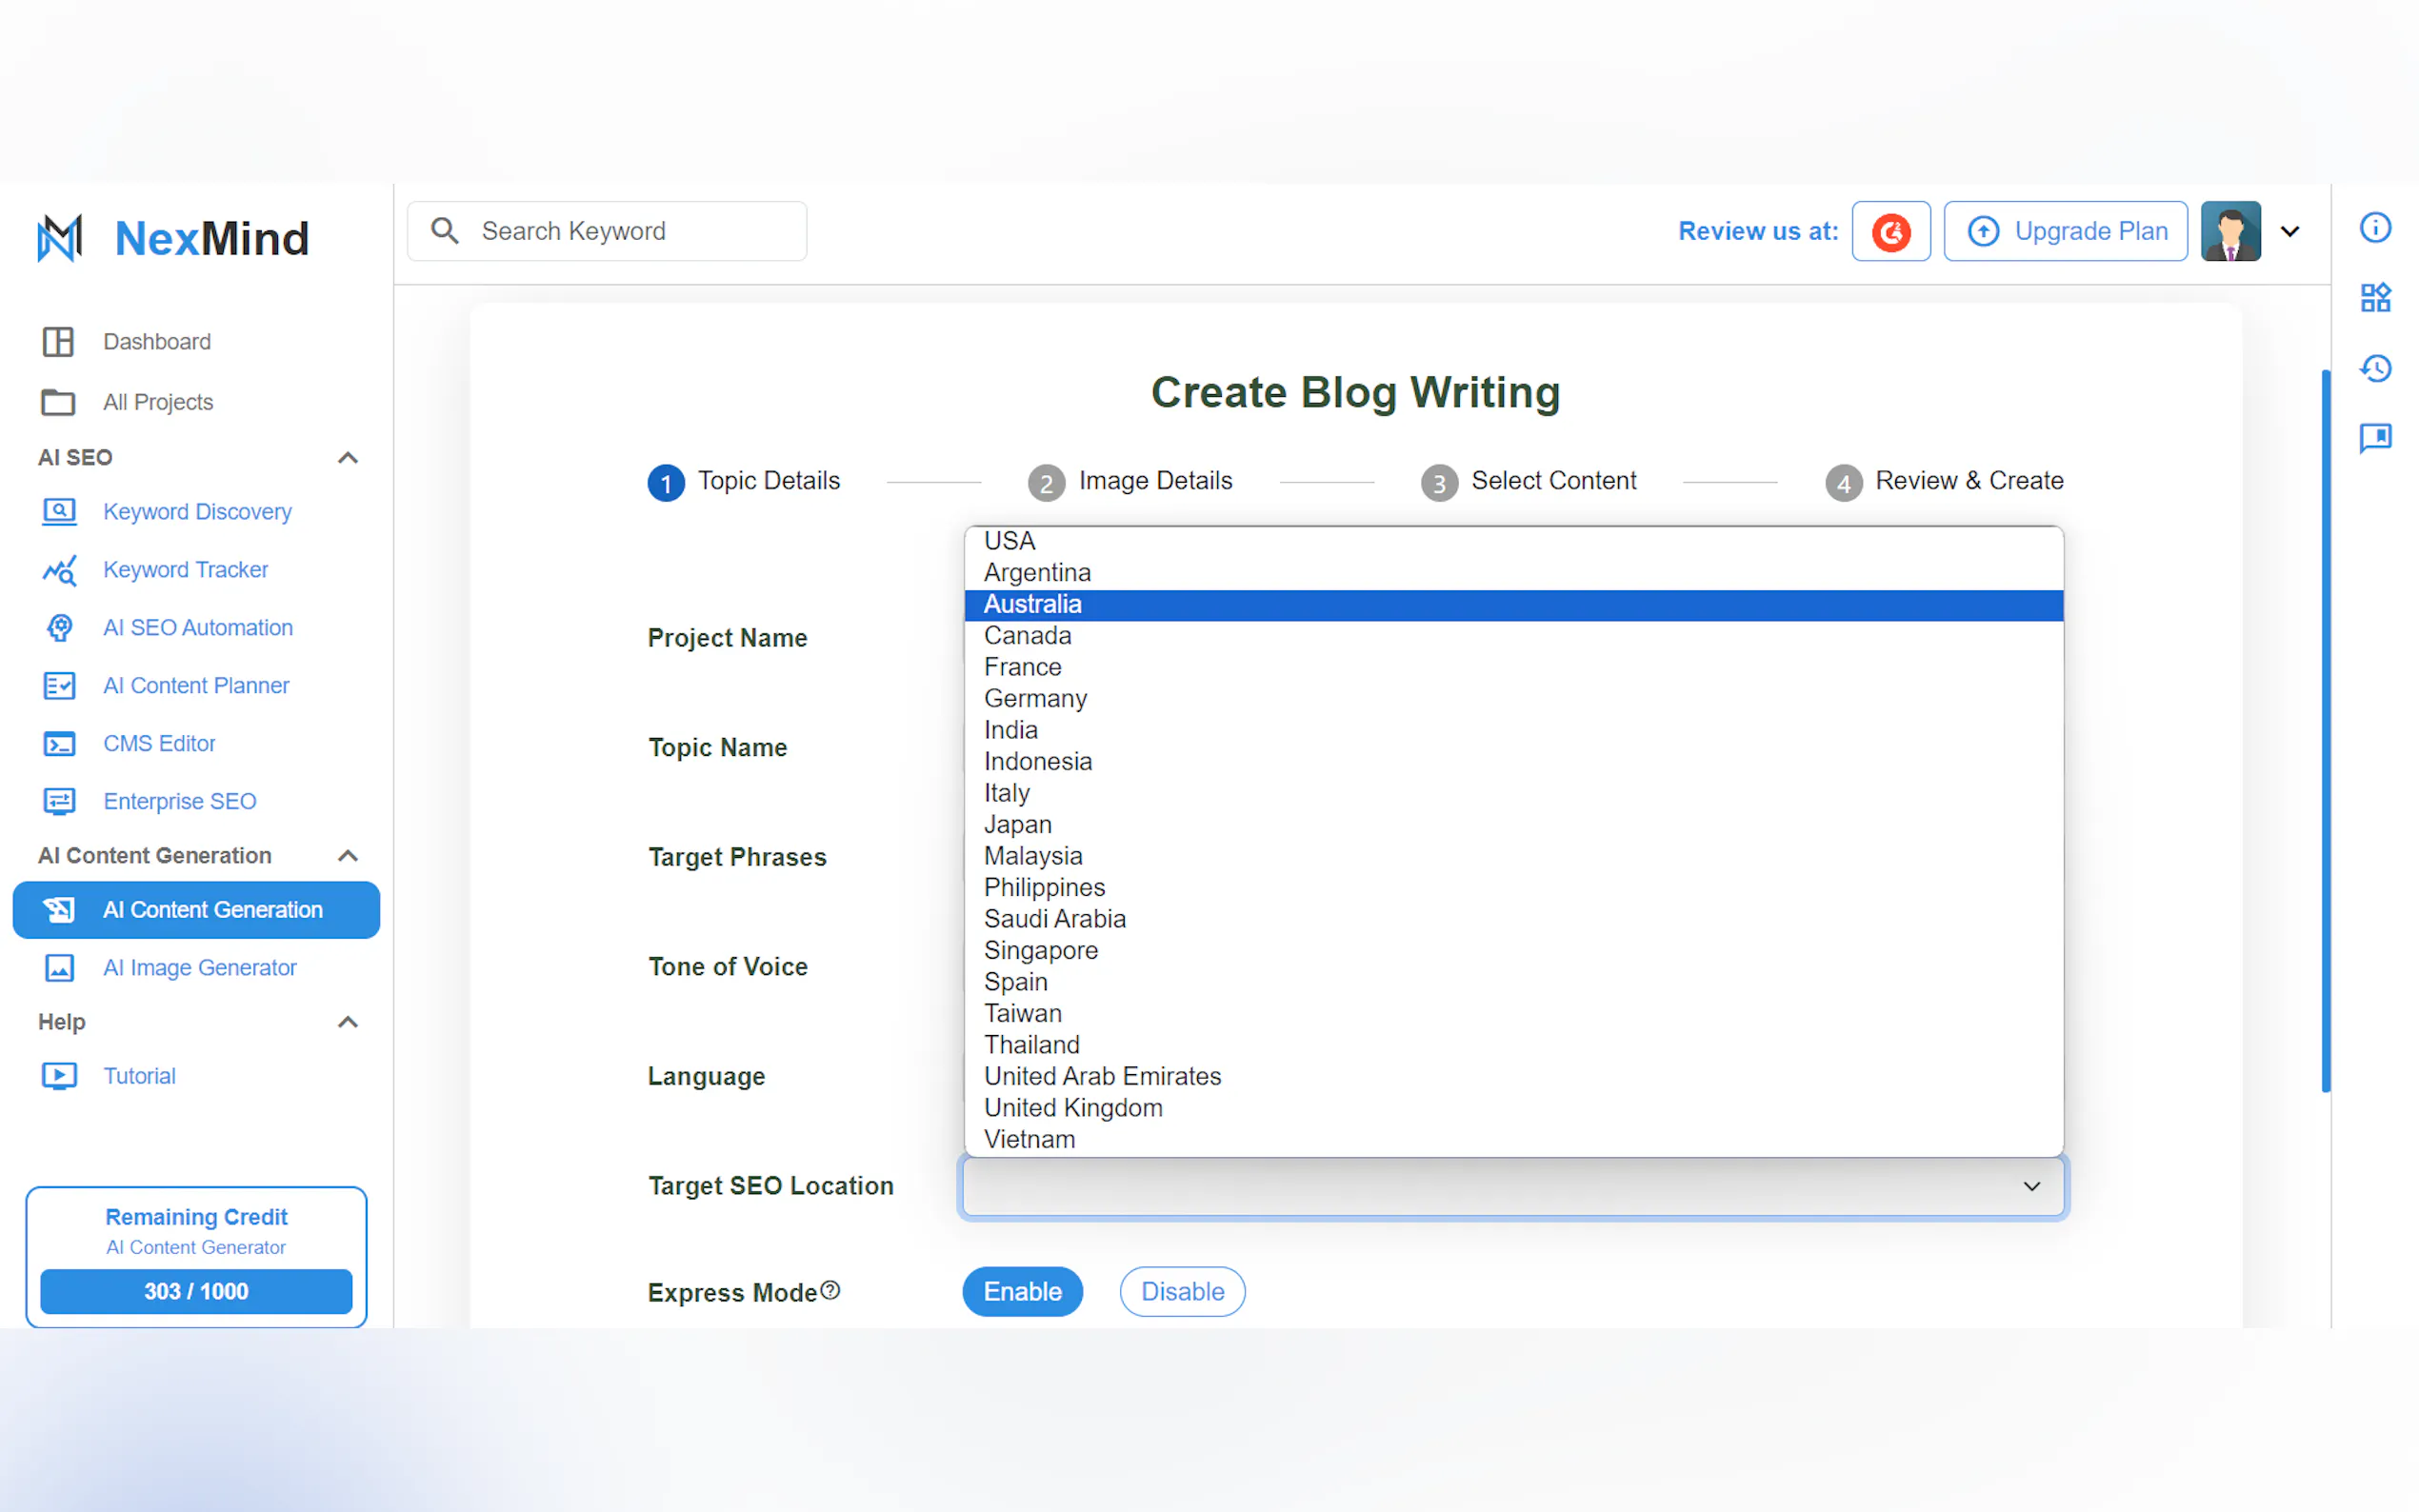Go to AI Image Generator
The height and width of the screenshot is (1512, 2419).
(199, 968)
